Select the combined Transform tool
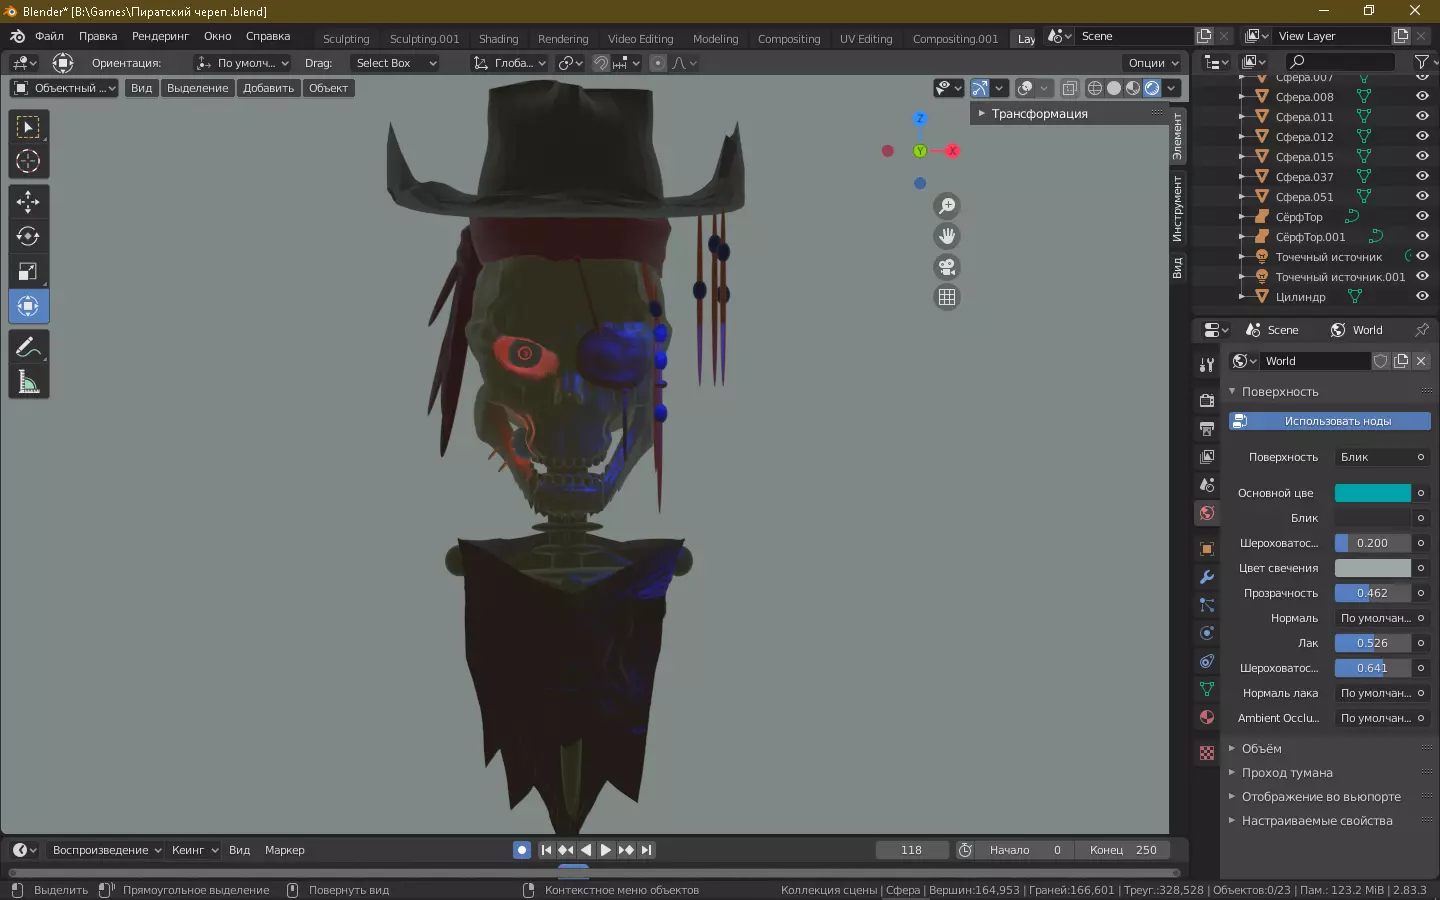The width and height of the screenshot is (1440, 900). point(28,306)
